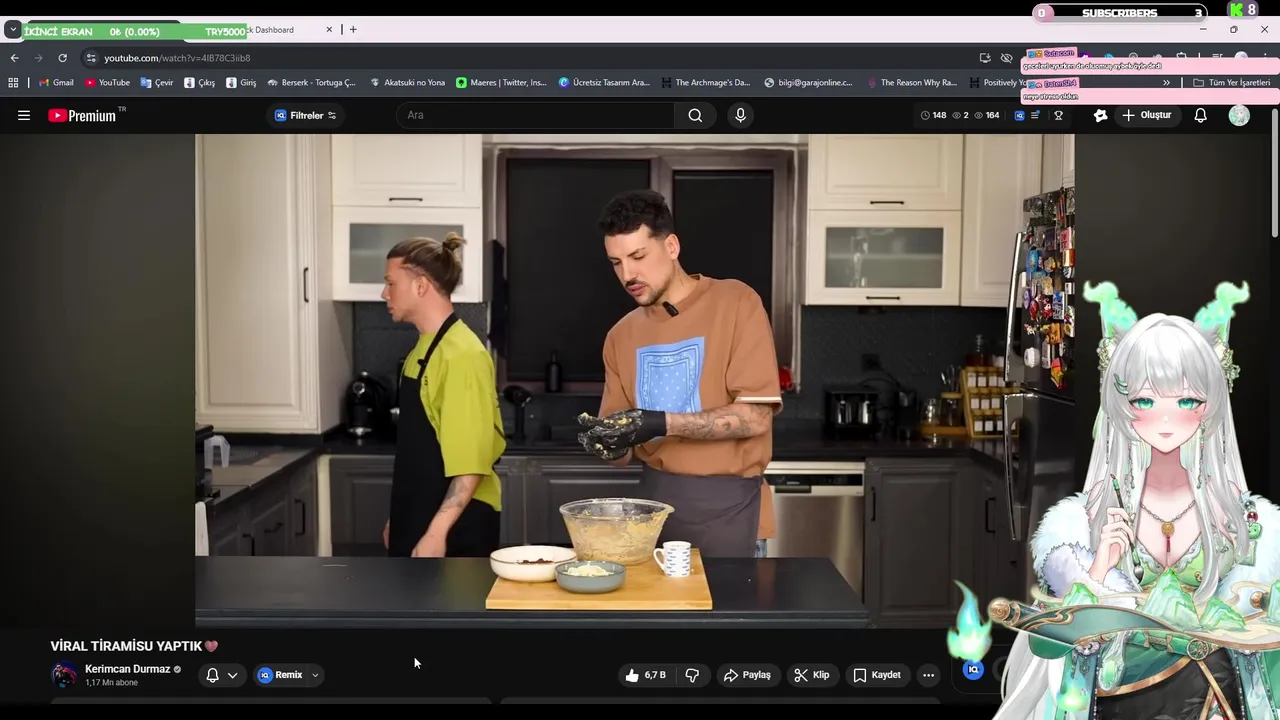Screen dimensions: 1280x720
Task: Click the vidIQ badge beside video actions
Action: (x=973, y=670)
